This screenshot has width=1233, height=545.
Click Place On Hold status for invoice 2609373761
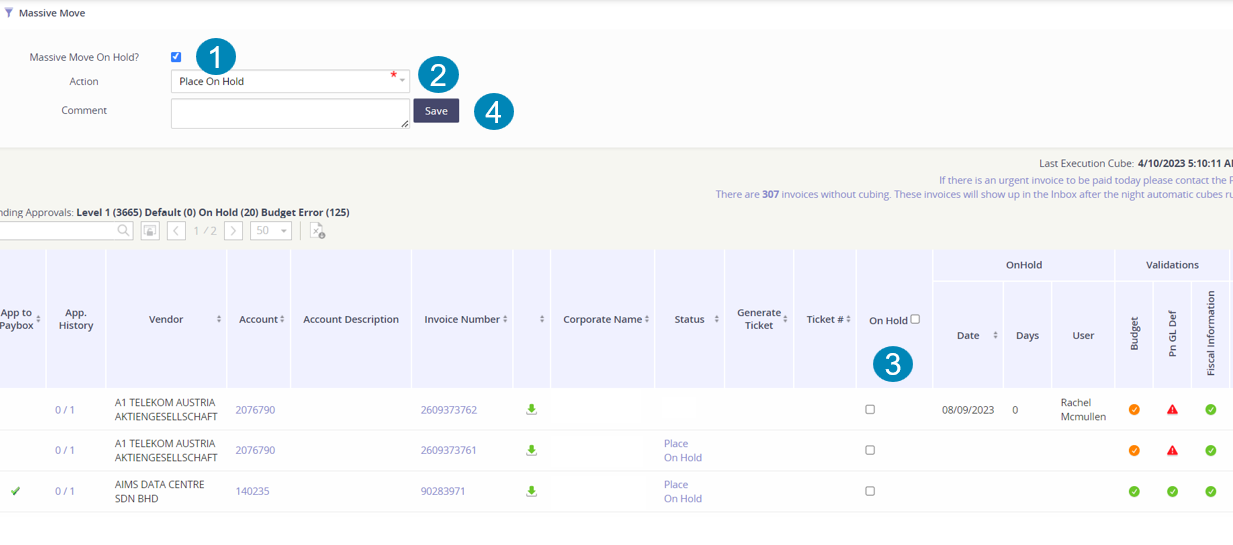[x=683, y=450]
